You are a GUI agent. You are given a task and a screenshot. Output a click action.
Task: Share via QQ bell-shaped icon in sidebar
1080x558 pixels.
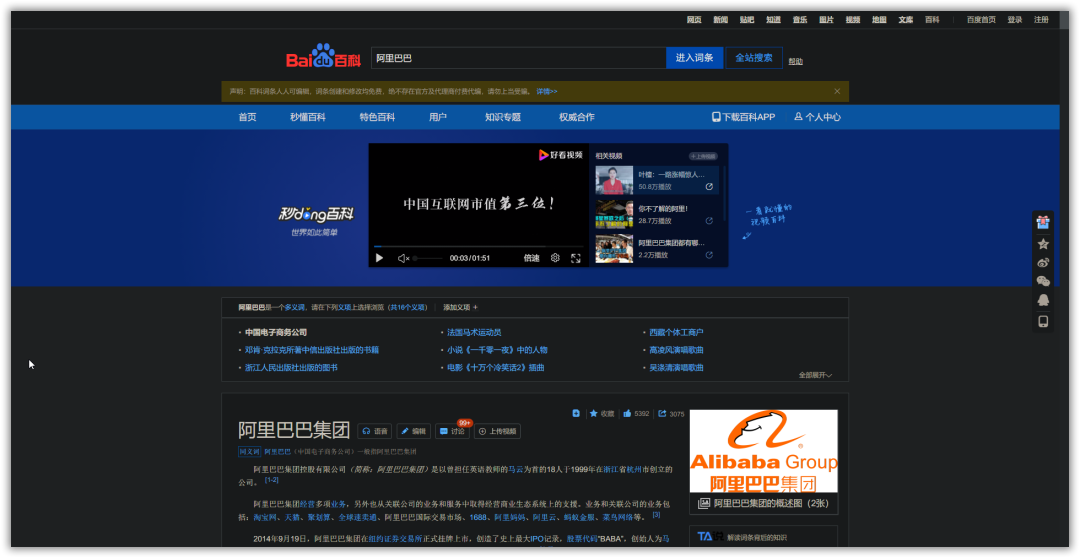pyautogui.click(x=1043, y=300)
